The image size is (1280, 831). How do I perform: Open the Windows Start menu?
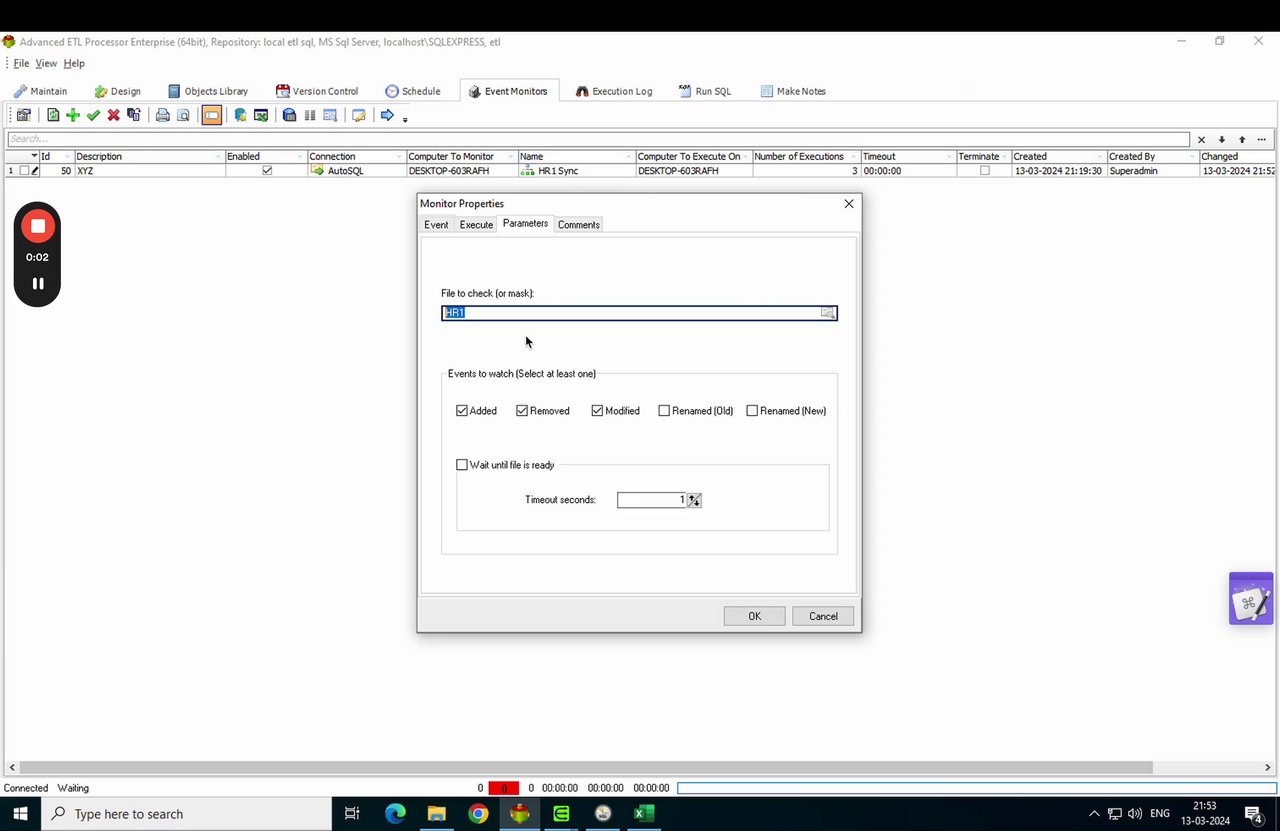[x=20, y=814]
